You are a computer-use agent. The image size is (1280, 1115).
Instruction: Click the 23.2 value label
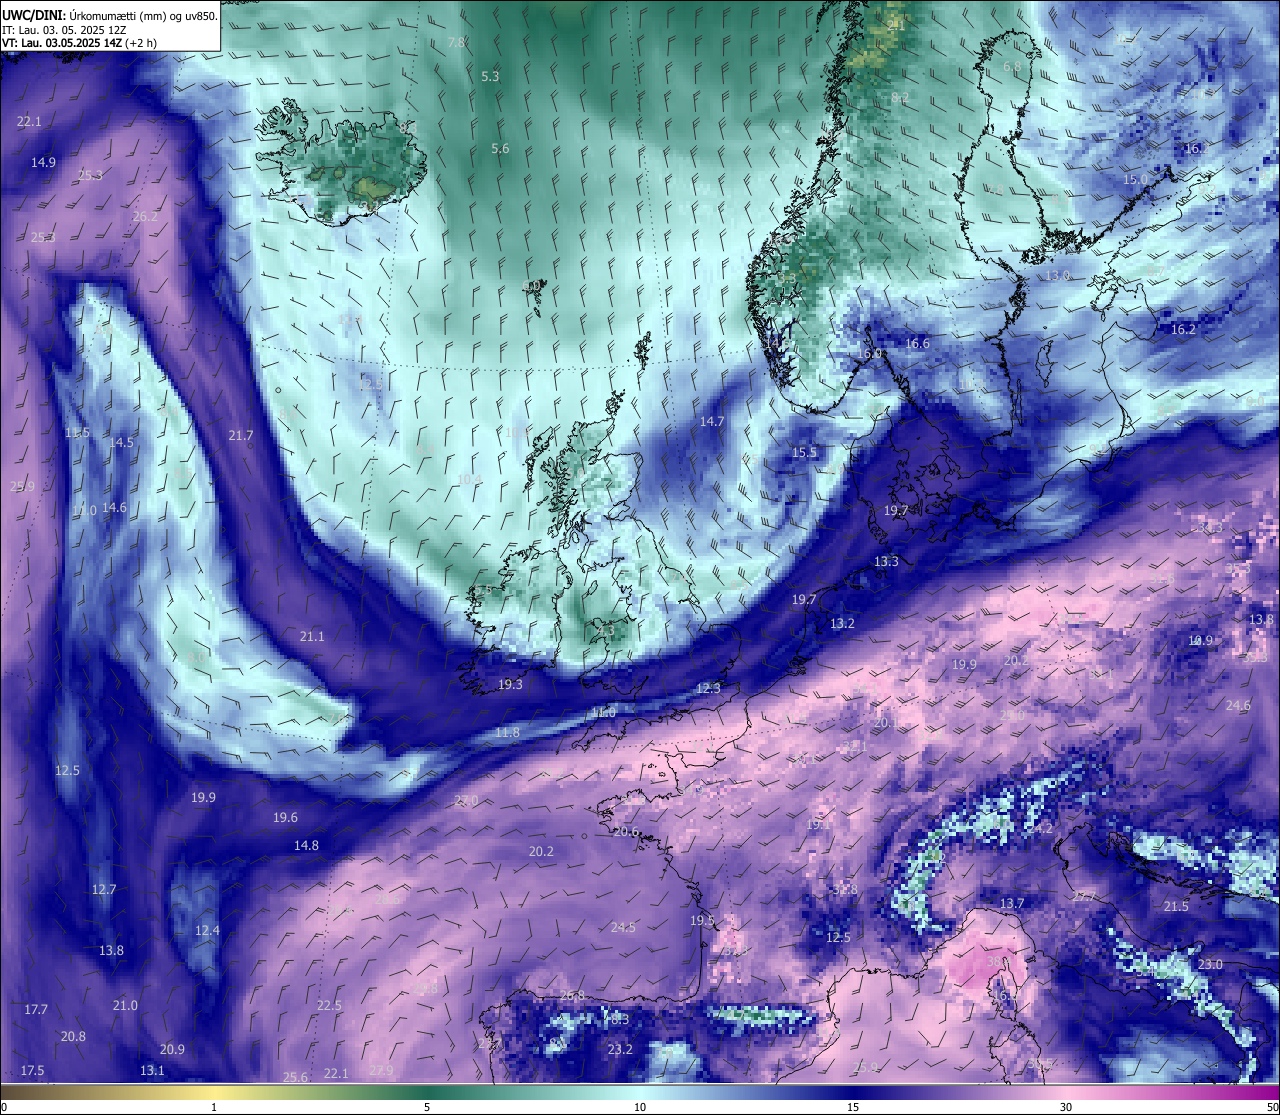click(620, 1049)
